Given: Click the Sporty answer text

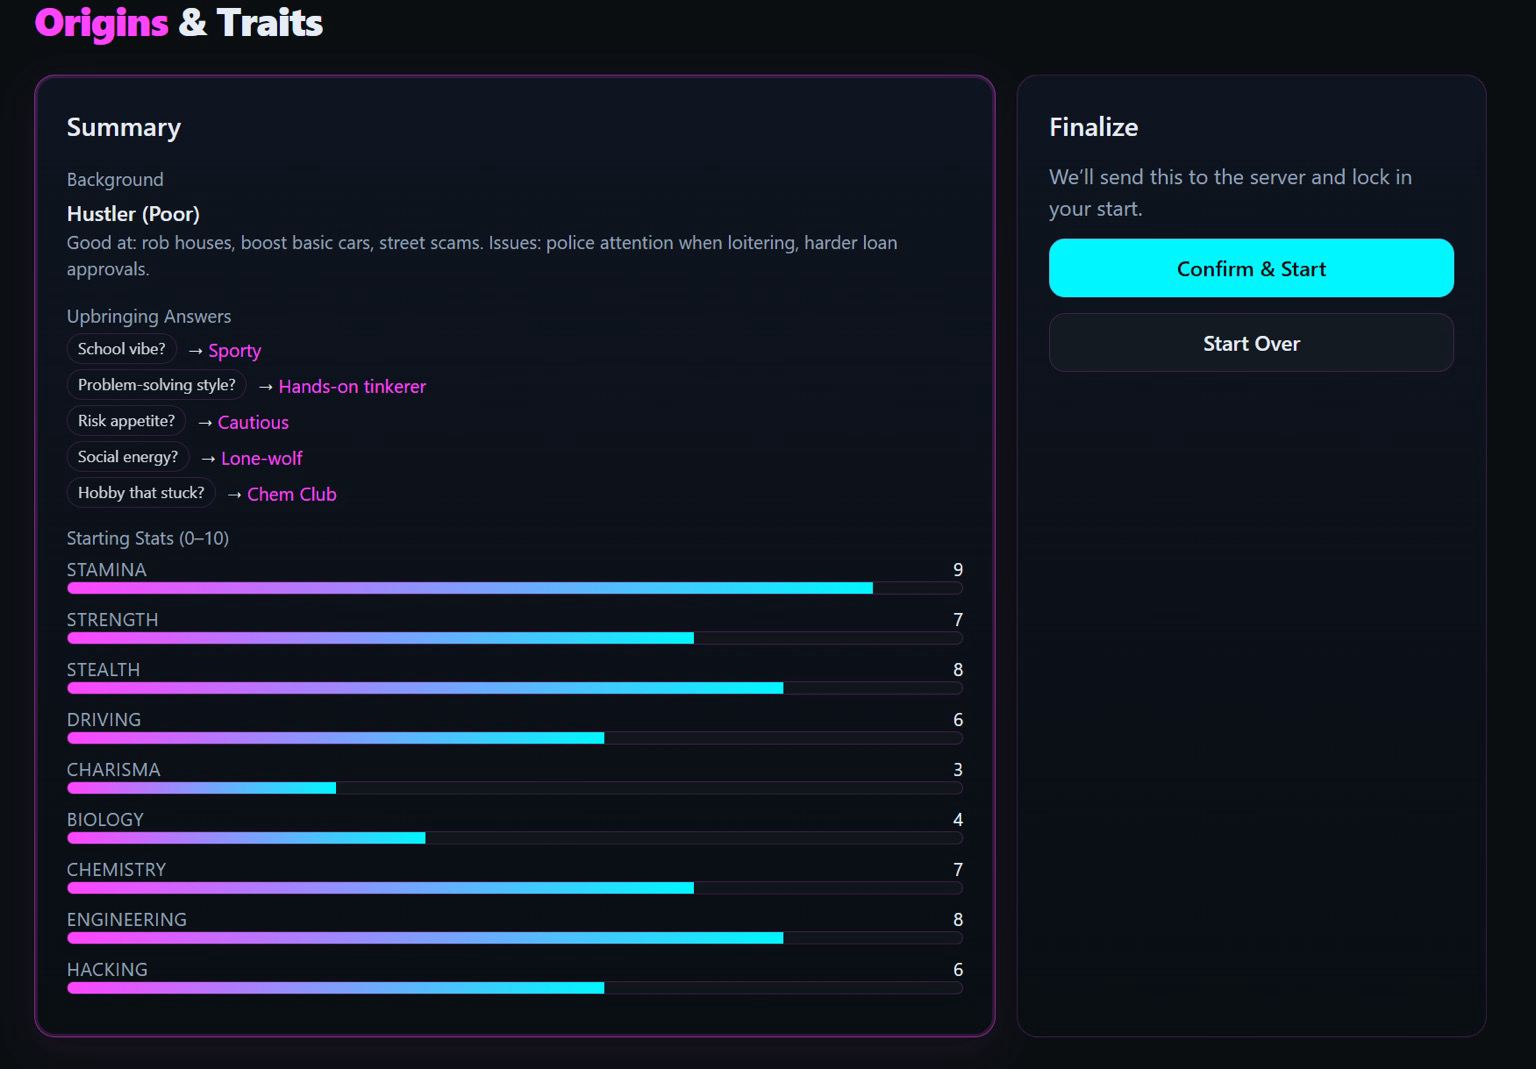Looking at the screenshot, I should 234,351.
